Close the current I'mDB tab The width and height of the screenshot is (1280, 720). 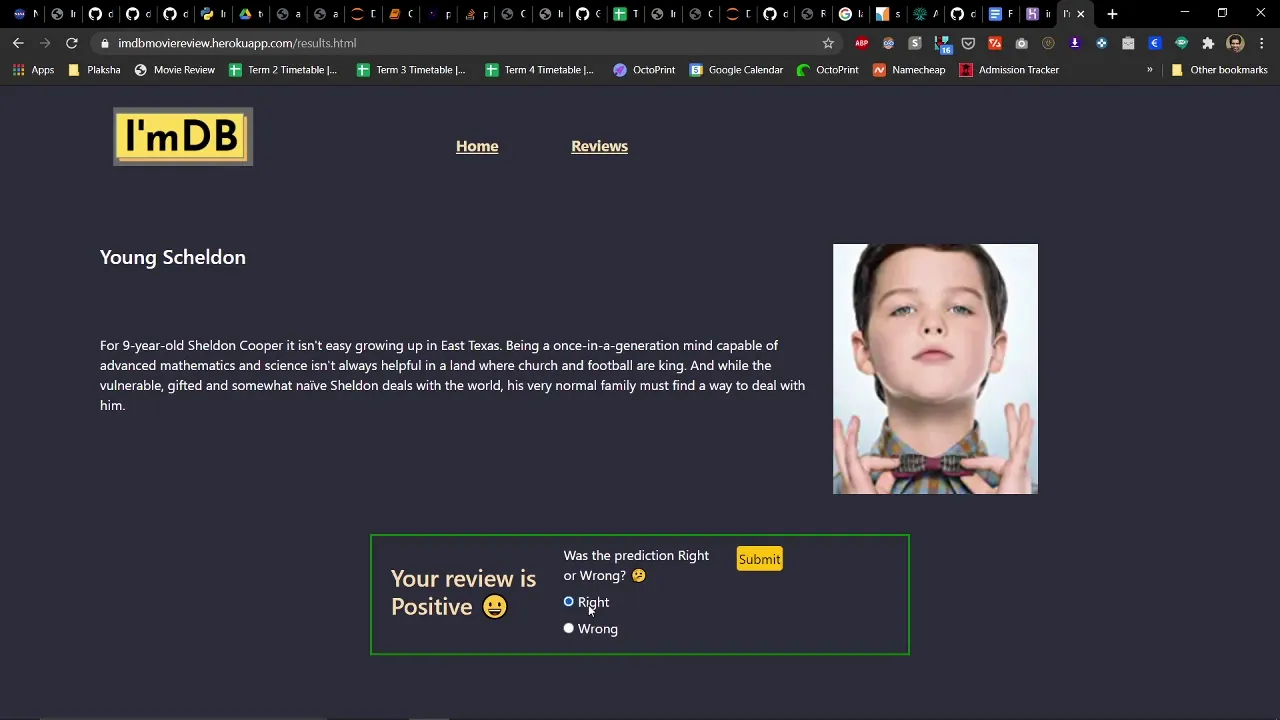point(1080,14)
